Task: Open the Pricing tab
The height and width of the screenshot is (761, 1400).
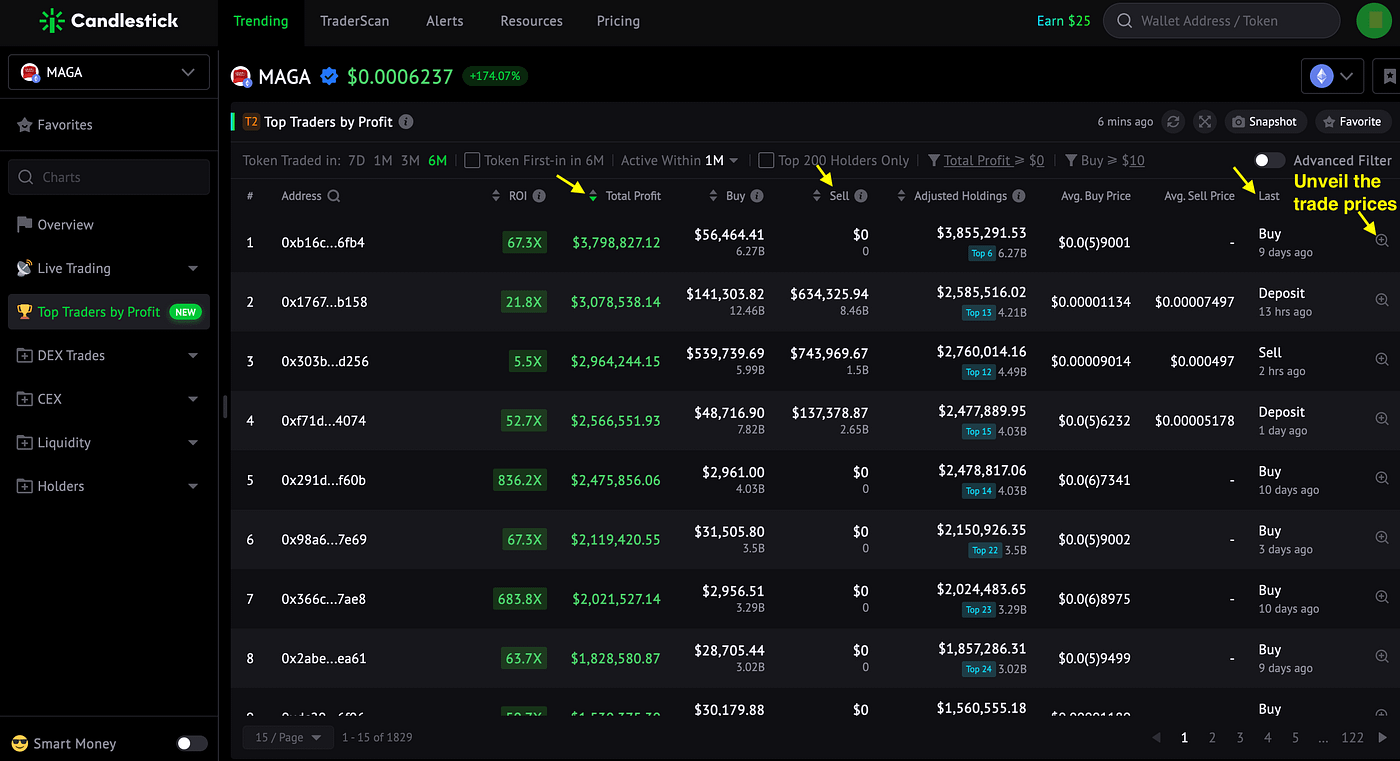Action: coord(618,20)
